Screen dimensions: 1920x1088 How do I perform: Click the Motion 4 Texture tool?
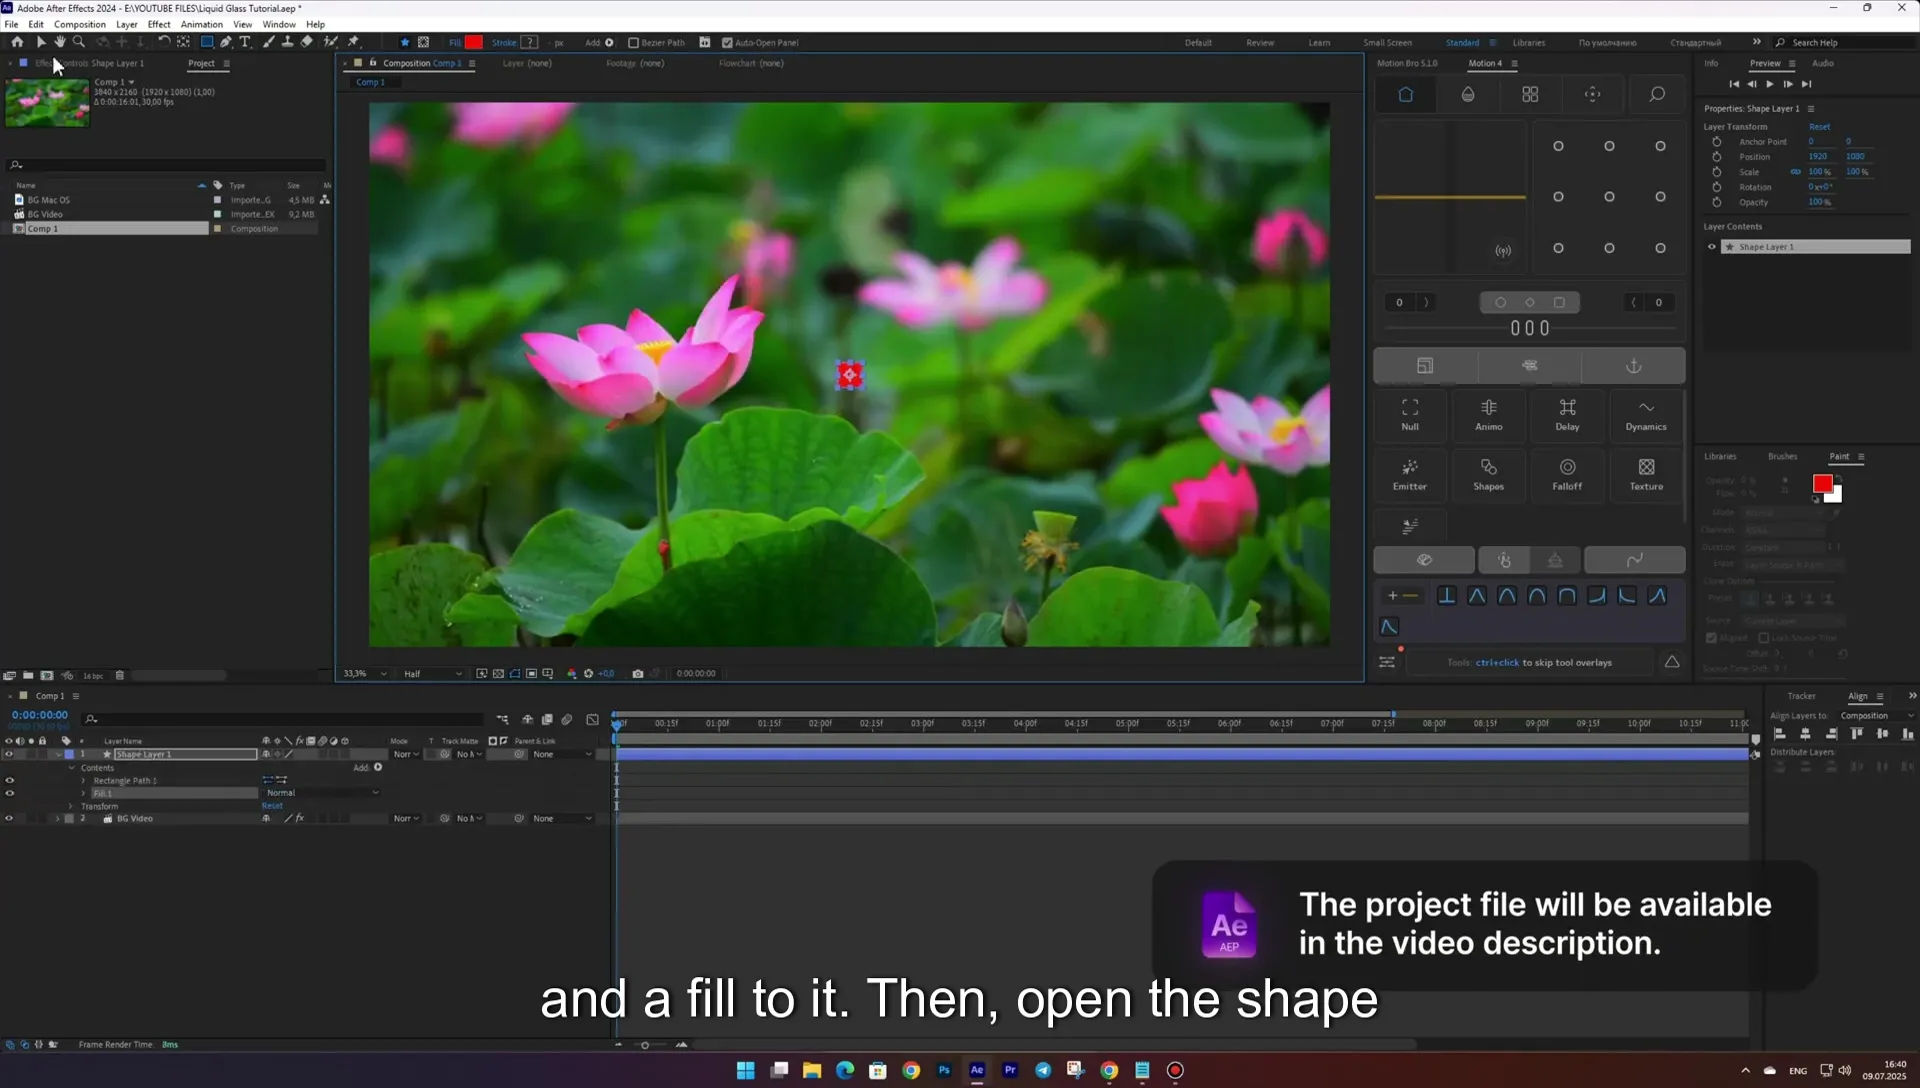coord(1646,474)
